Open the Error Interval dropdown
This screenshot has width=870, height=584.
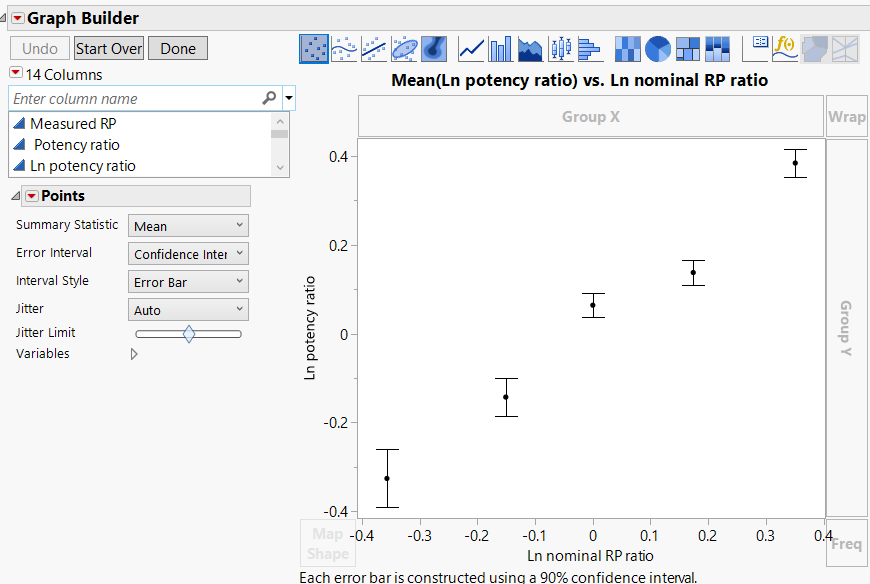pyautogui.click(x=188, y=253)
